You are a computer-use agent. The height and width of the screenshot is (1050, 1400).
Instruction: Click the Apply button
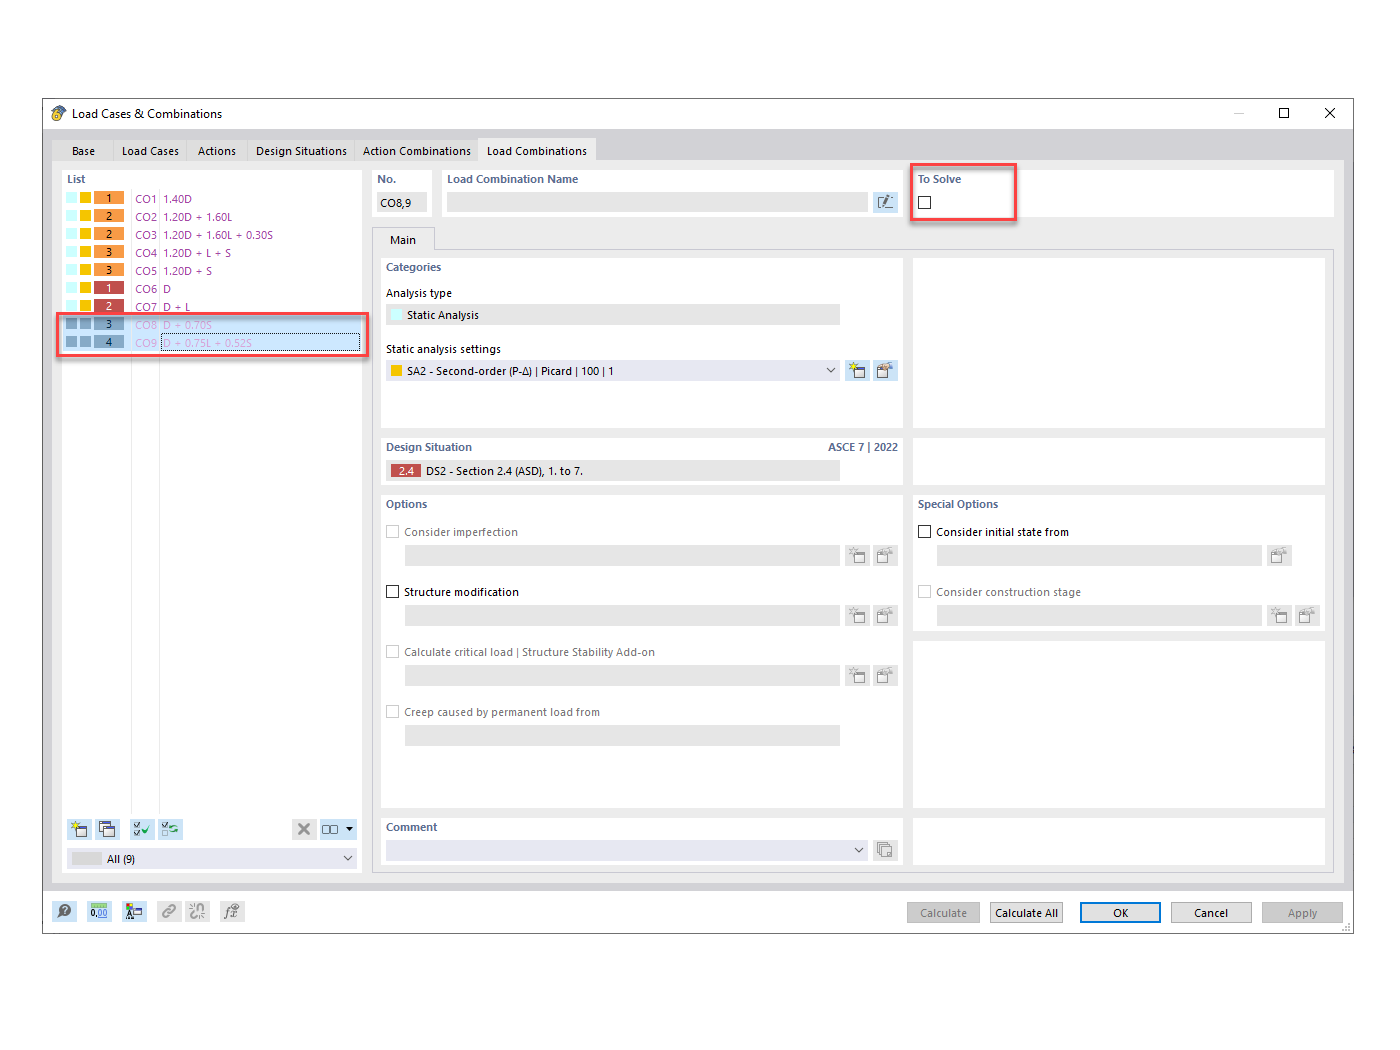click(x=1302, y=913)
